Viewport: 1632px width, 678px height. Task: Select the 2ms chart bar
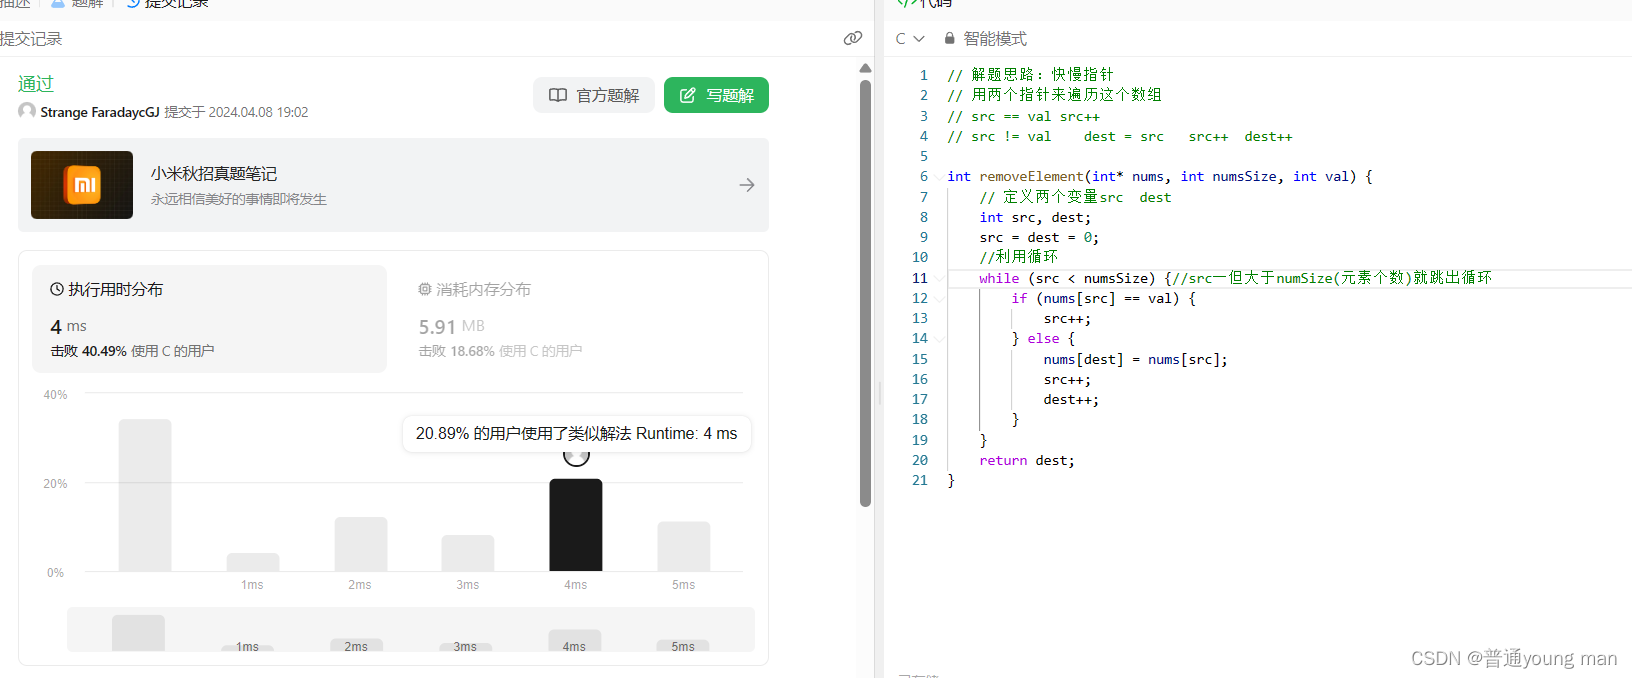361,544
